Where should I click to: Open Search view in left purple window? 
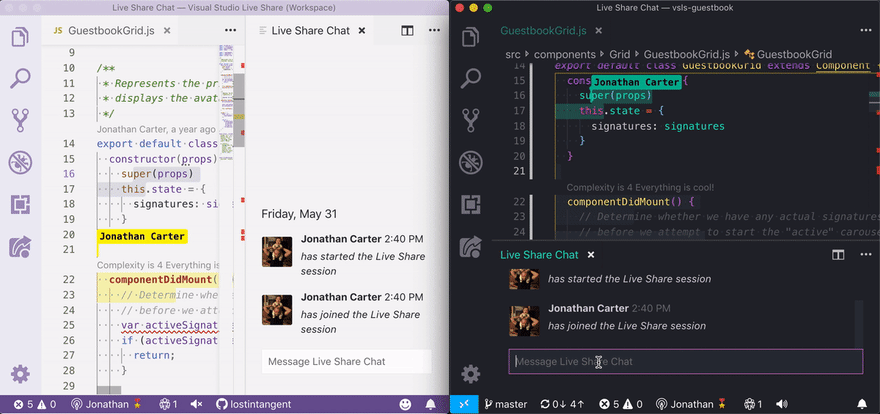point(20,79)
